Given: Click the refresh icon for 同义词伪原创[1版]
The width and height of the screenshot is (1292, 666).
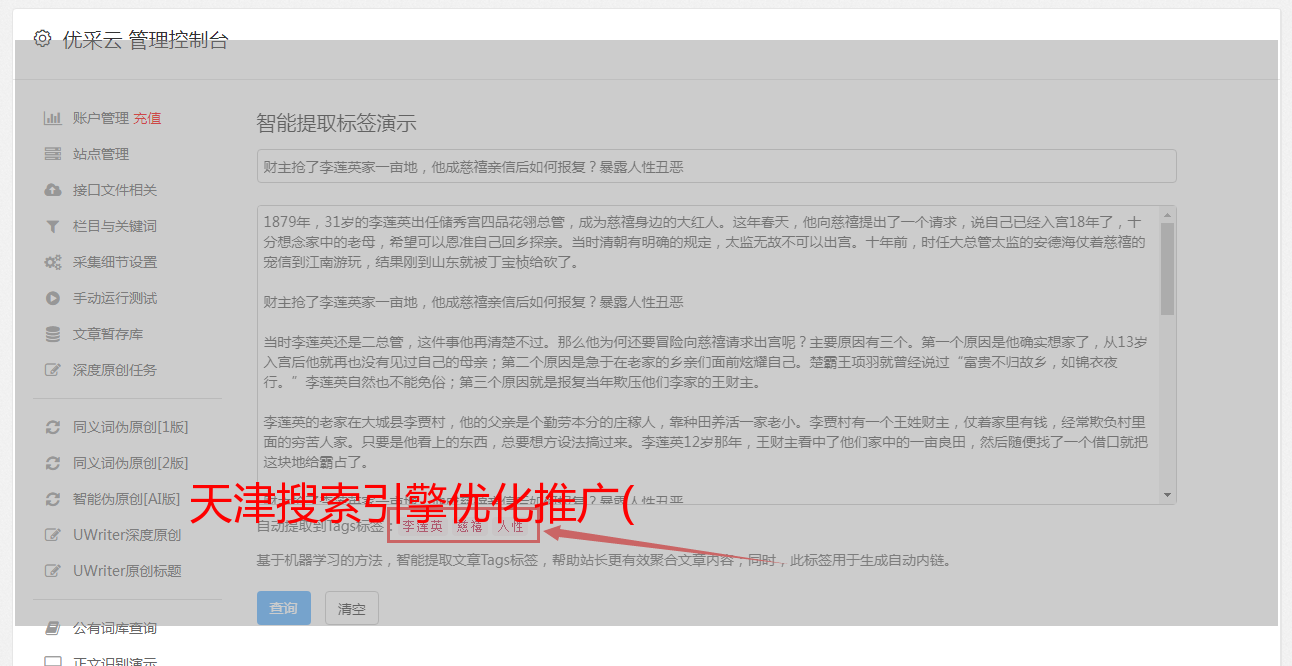Looking at the screenshot, I should point(53,427).
